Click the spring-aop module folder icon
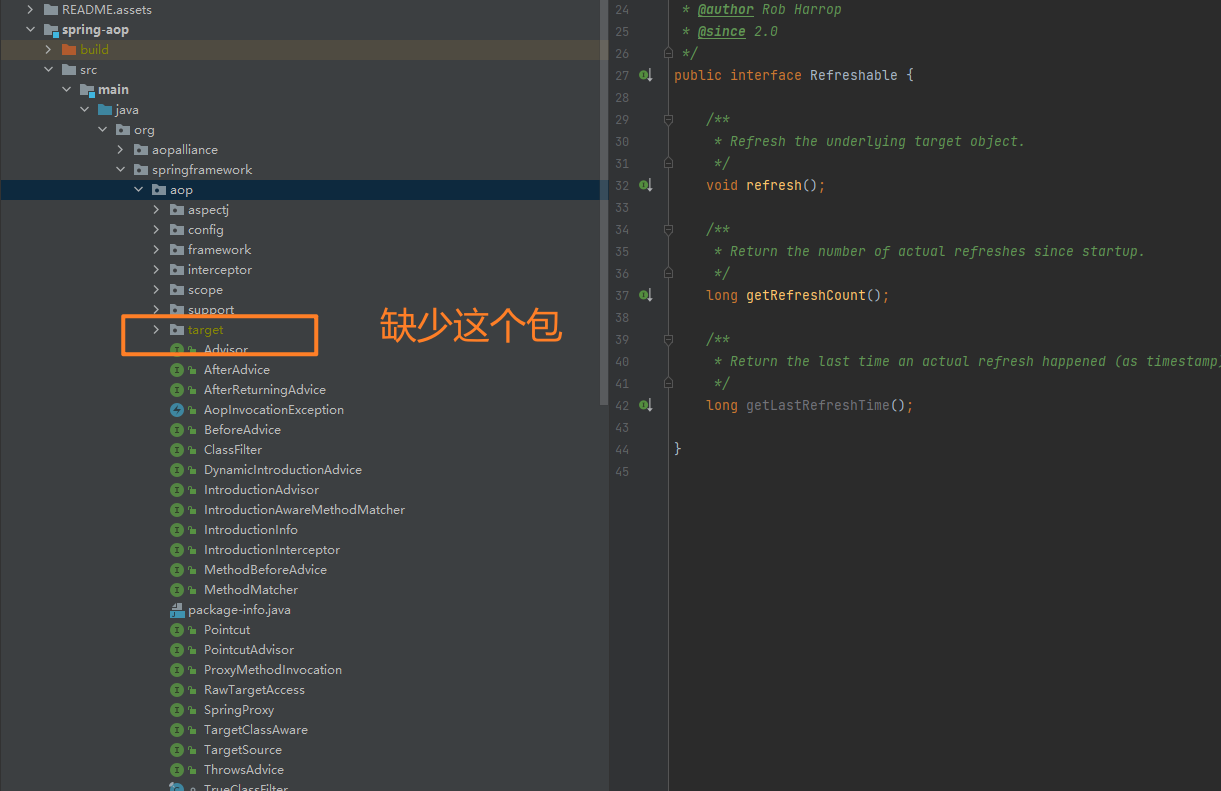 [50, 30]
